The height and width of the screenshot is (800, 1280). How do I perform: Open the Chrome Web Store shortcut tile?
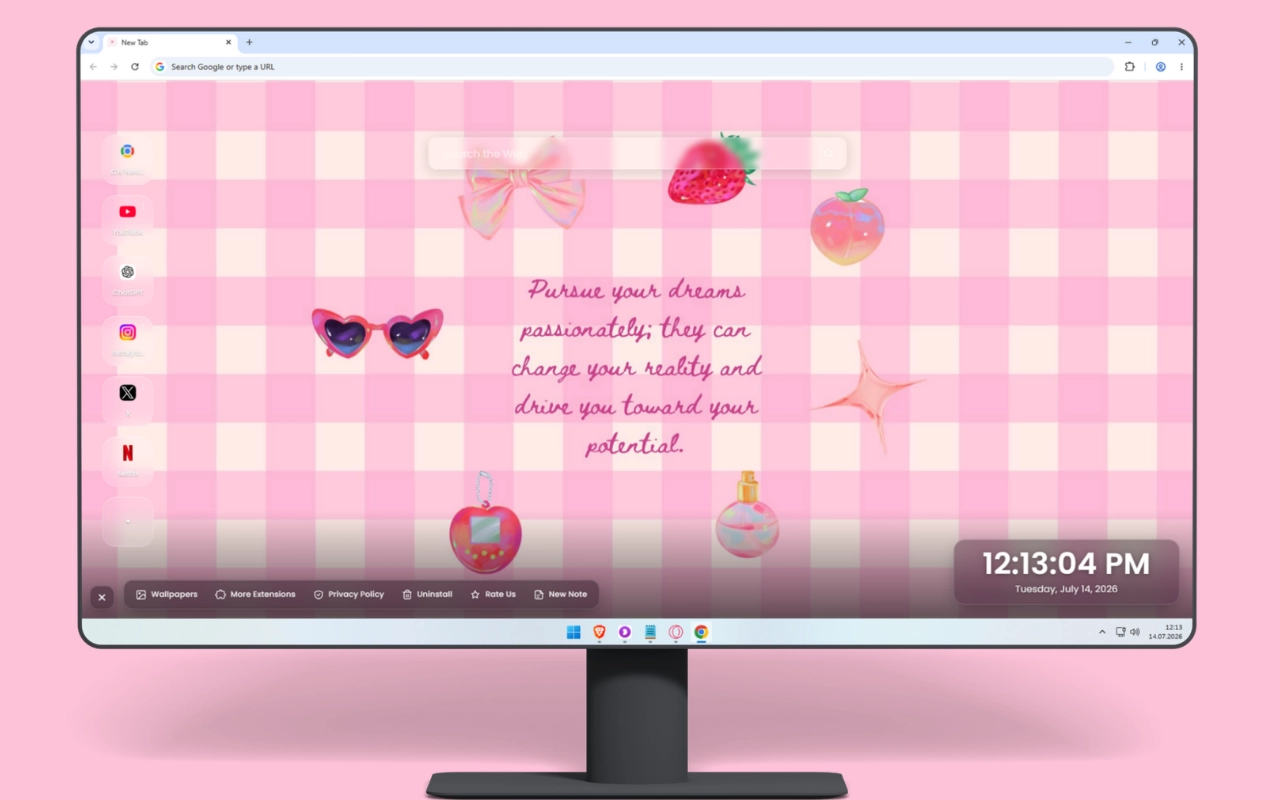127,158
